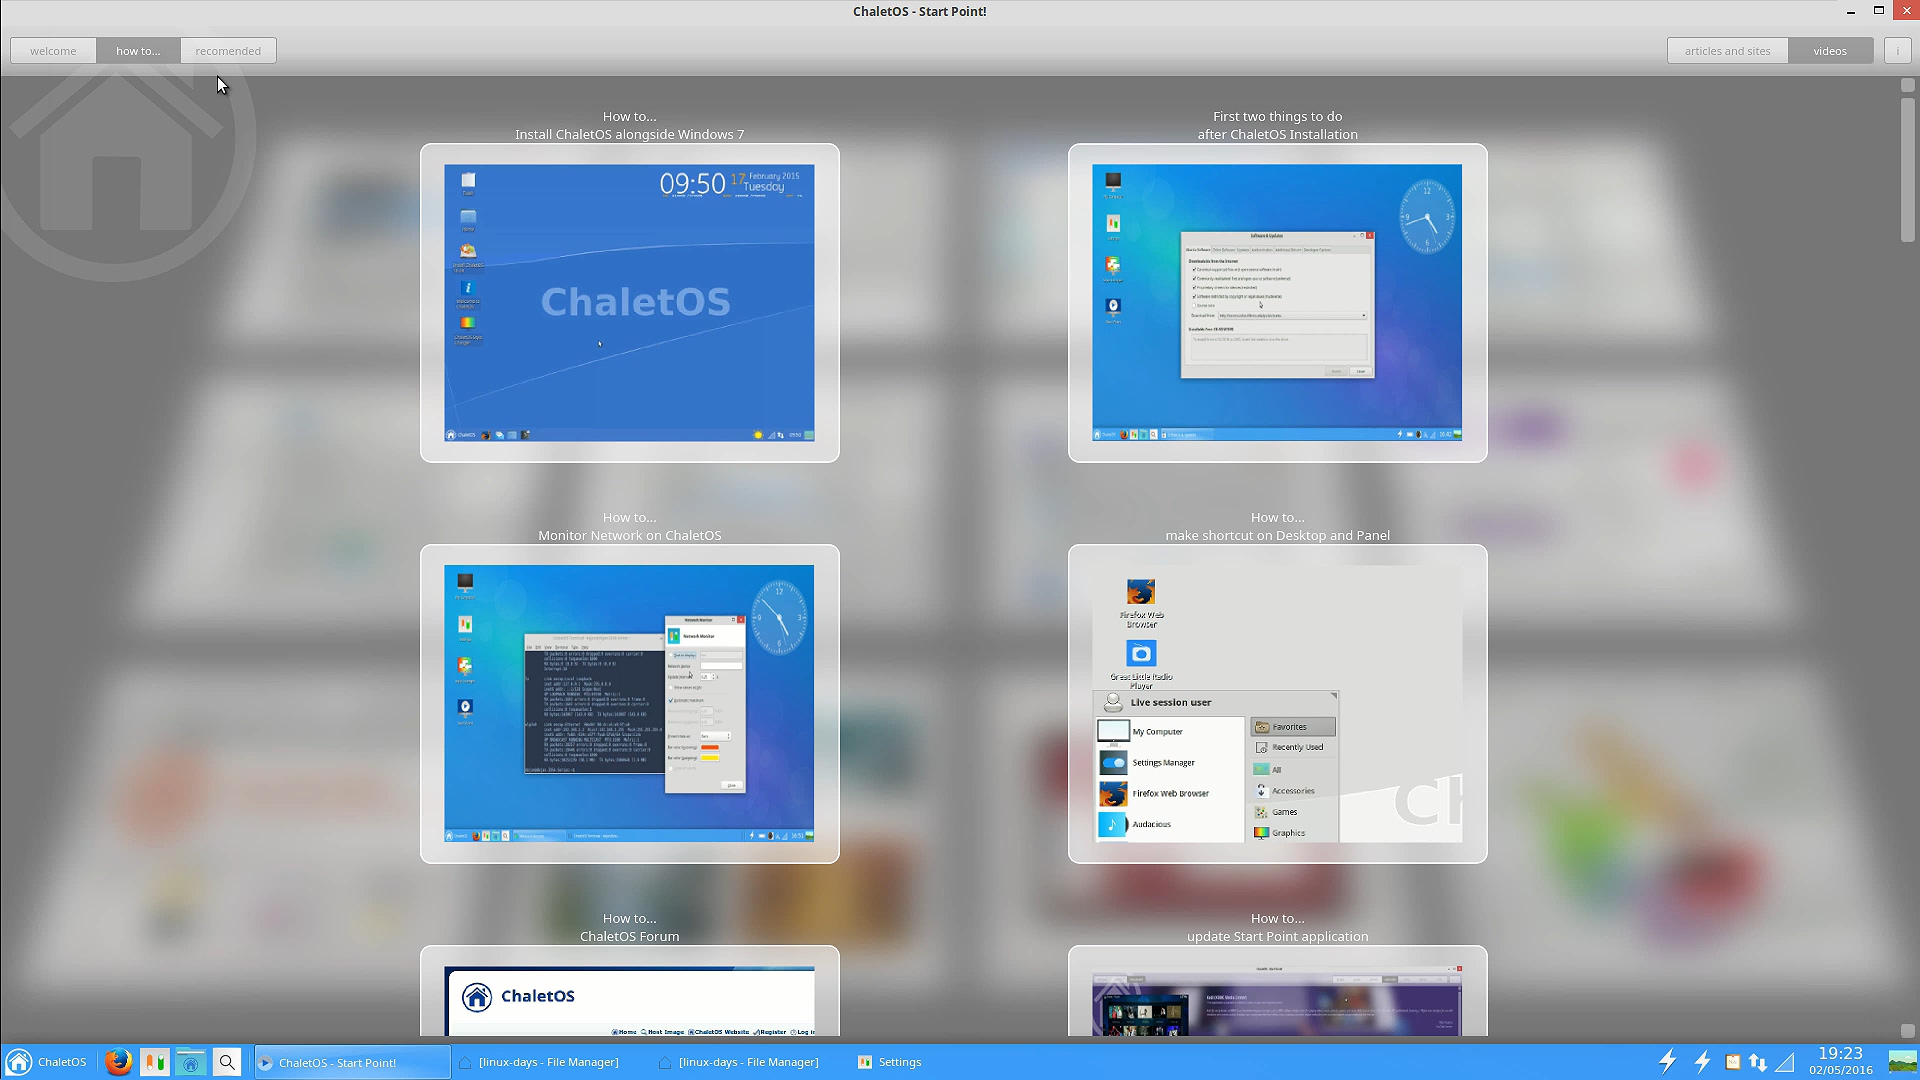The width and height of the screenshot is (1920, 1080).
Task: Open the ChaletOS start menu
Action: (x=47, y=1062)
